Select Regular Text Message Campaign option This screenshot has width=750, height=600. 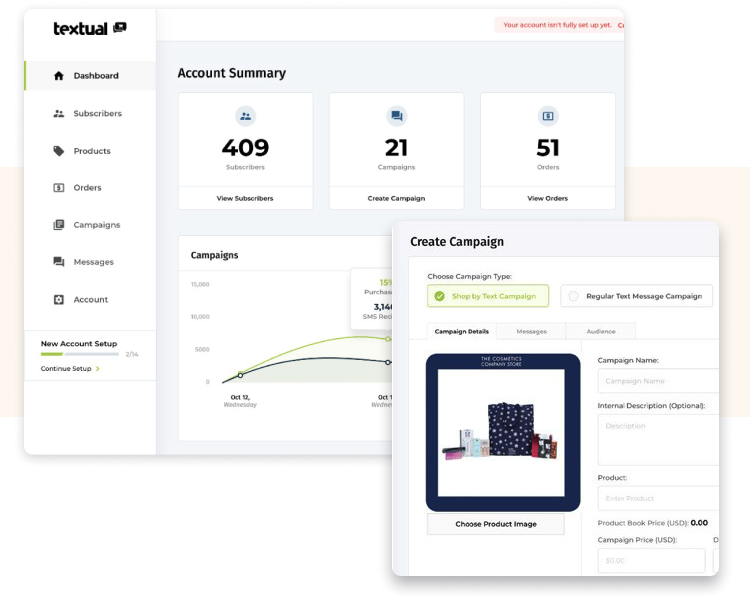636,296
